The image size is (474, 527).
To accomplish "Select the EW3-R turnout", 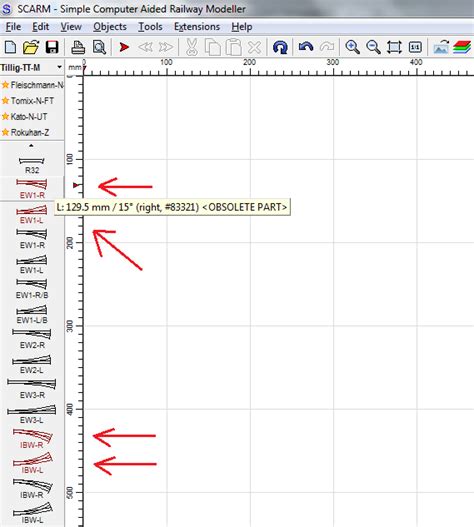I will tap(32, 389).
